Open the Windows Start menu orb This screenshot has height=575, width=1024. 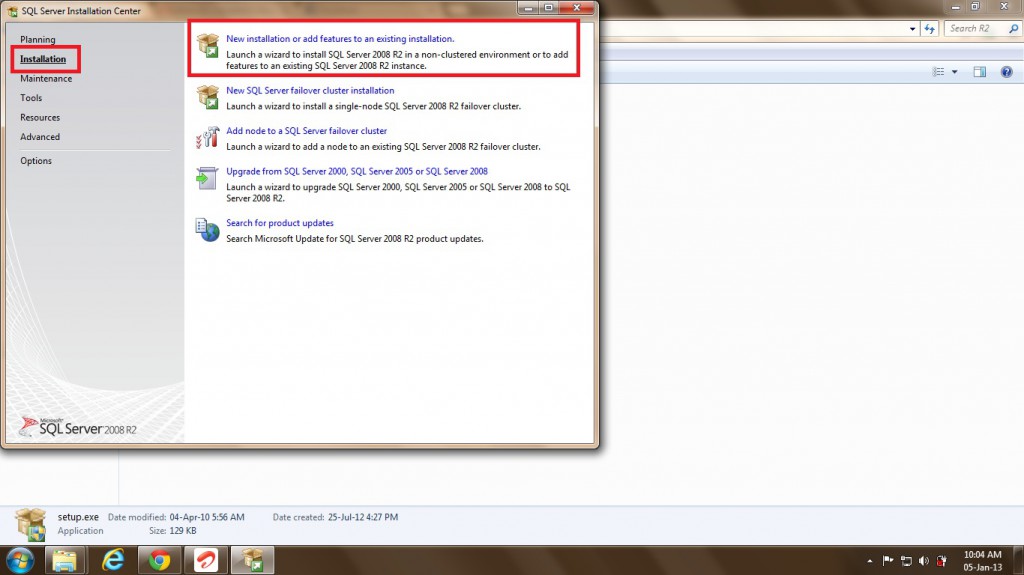click(21, 559)
